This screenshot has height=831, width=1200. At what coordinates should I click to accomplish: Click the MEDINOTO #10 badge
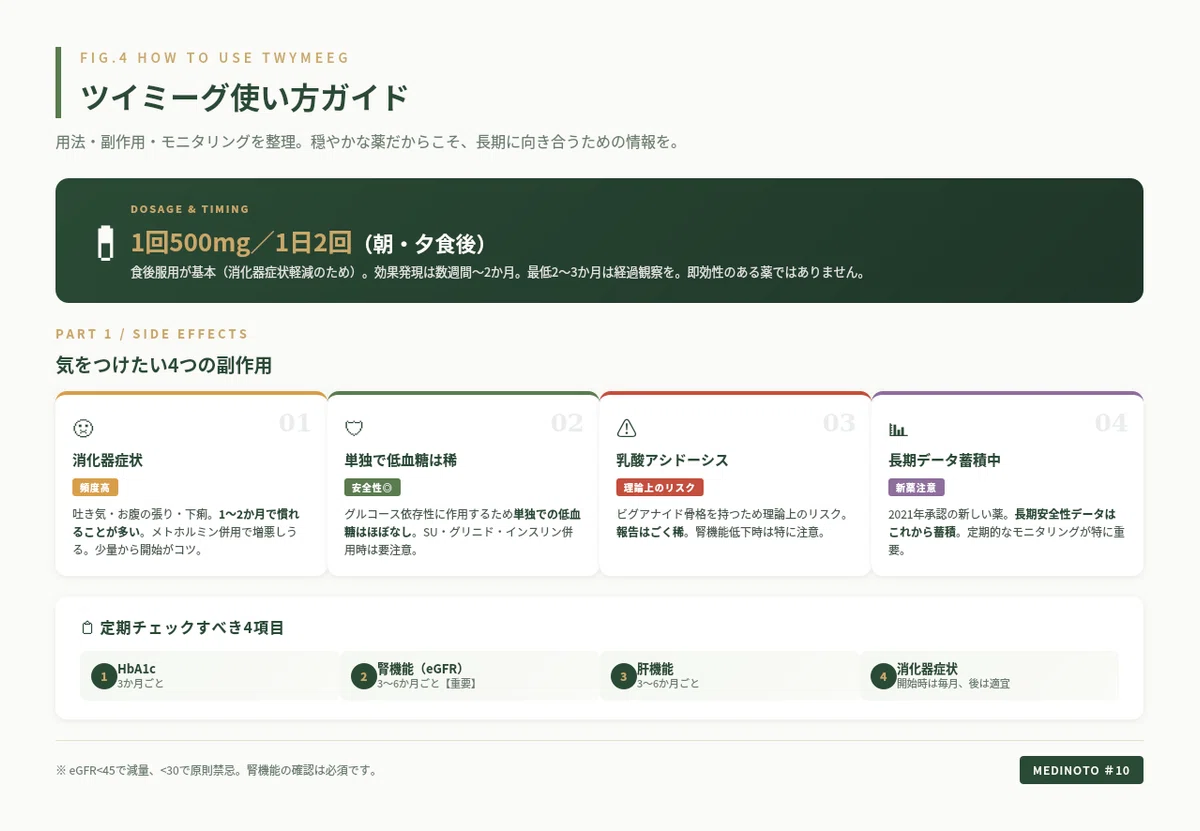pyautogui.click(x=1081, y=770)
